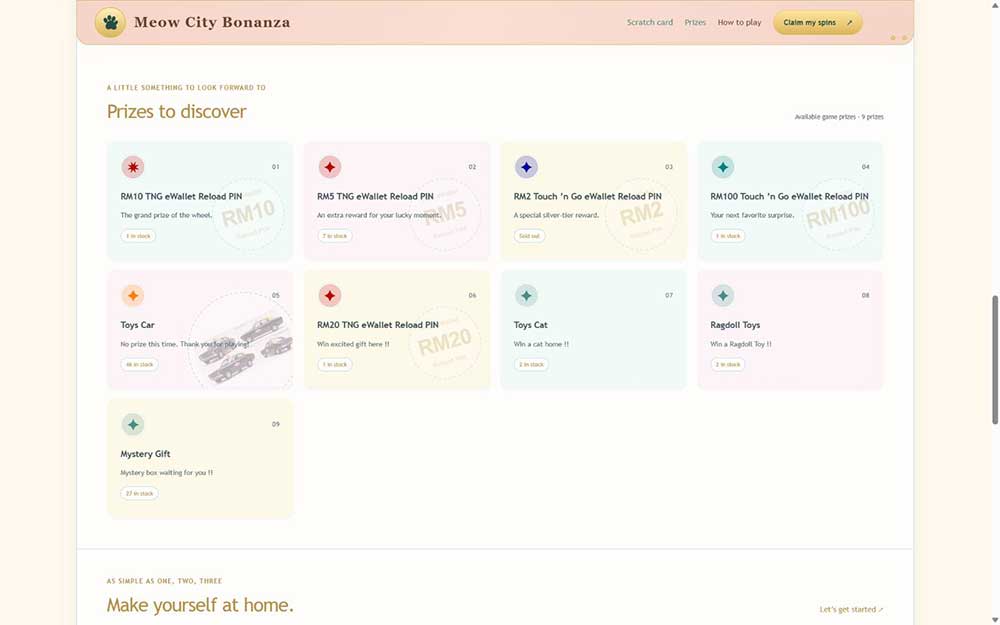Click 'Win a cat home !!' description
The image size is (1000, 625).
pyautogui.click(x=541, y=344)
